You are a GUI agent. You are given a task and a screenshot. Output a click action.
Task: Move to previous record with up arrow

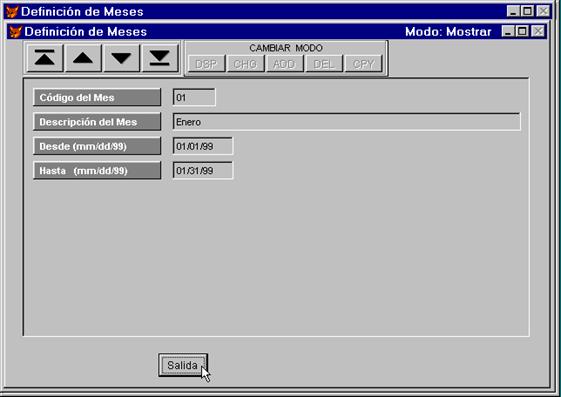pos(83,58)
